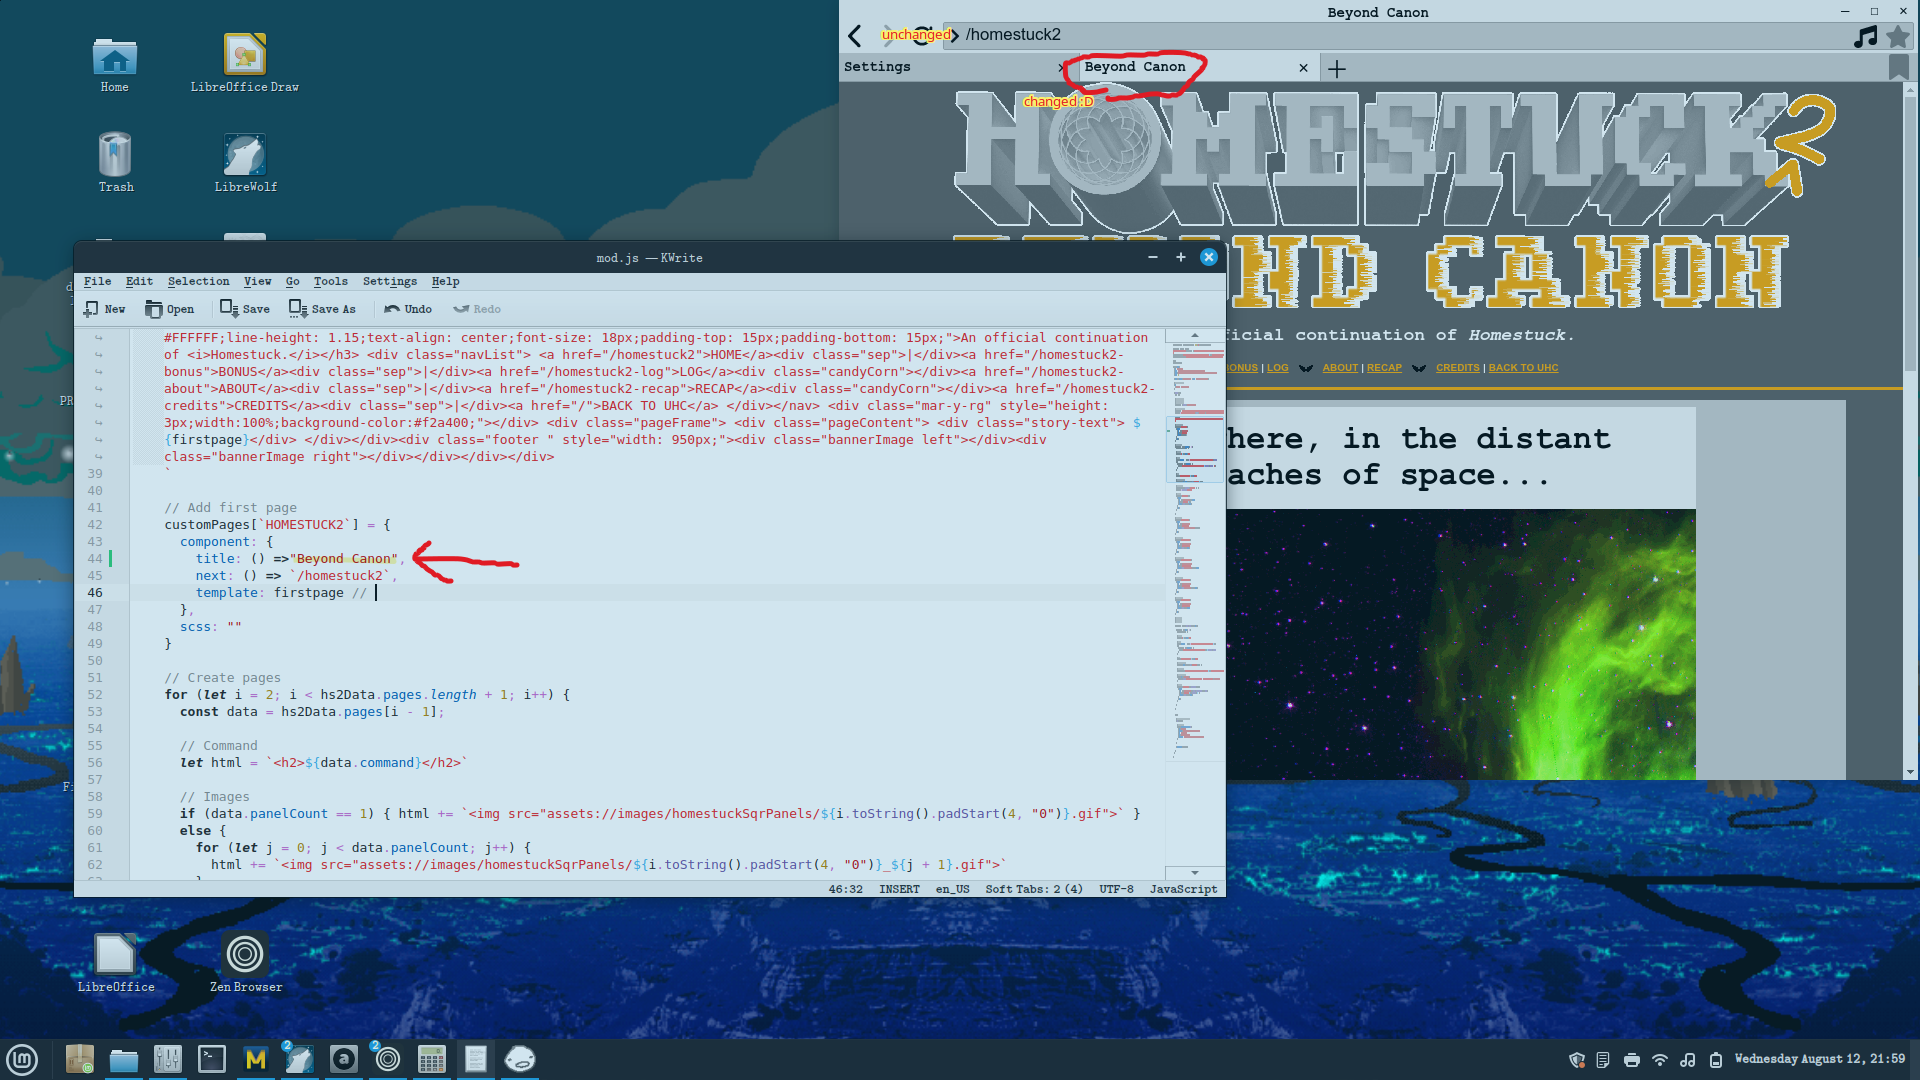
Task: Change the JavaScript syntax mode selector
Action: click(x=1183, y=889)
